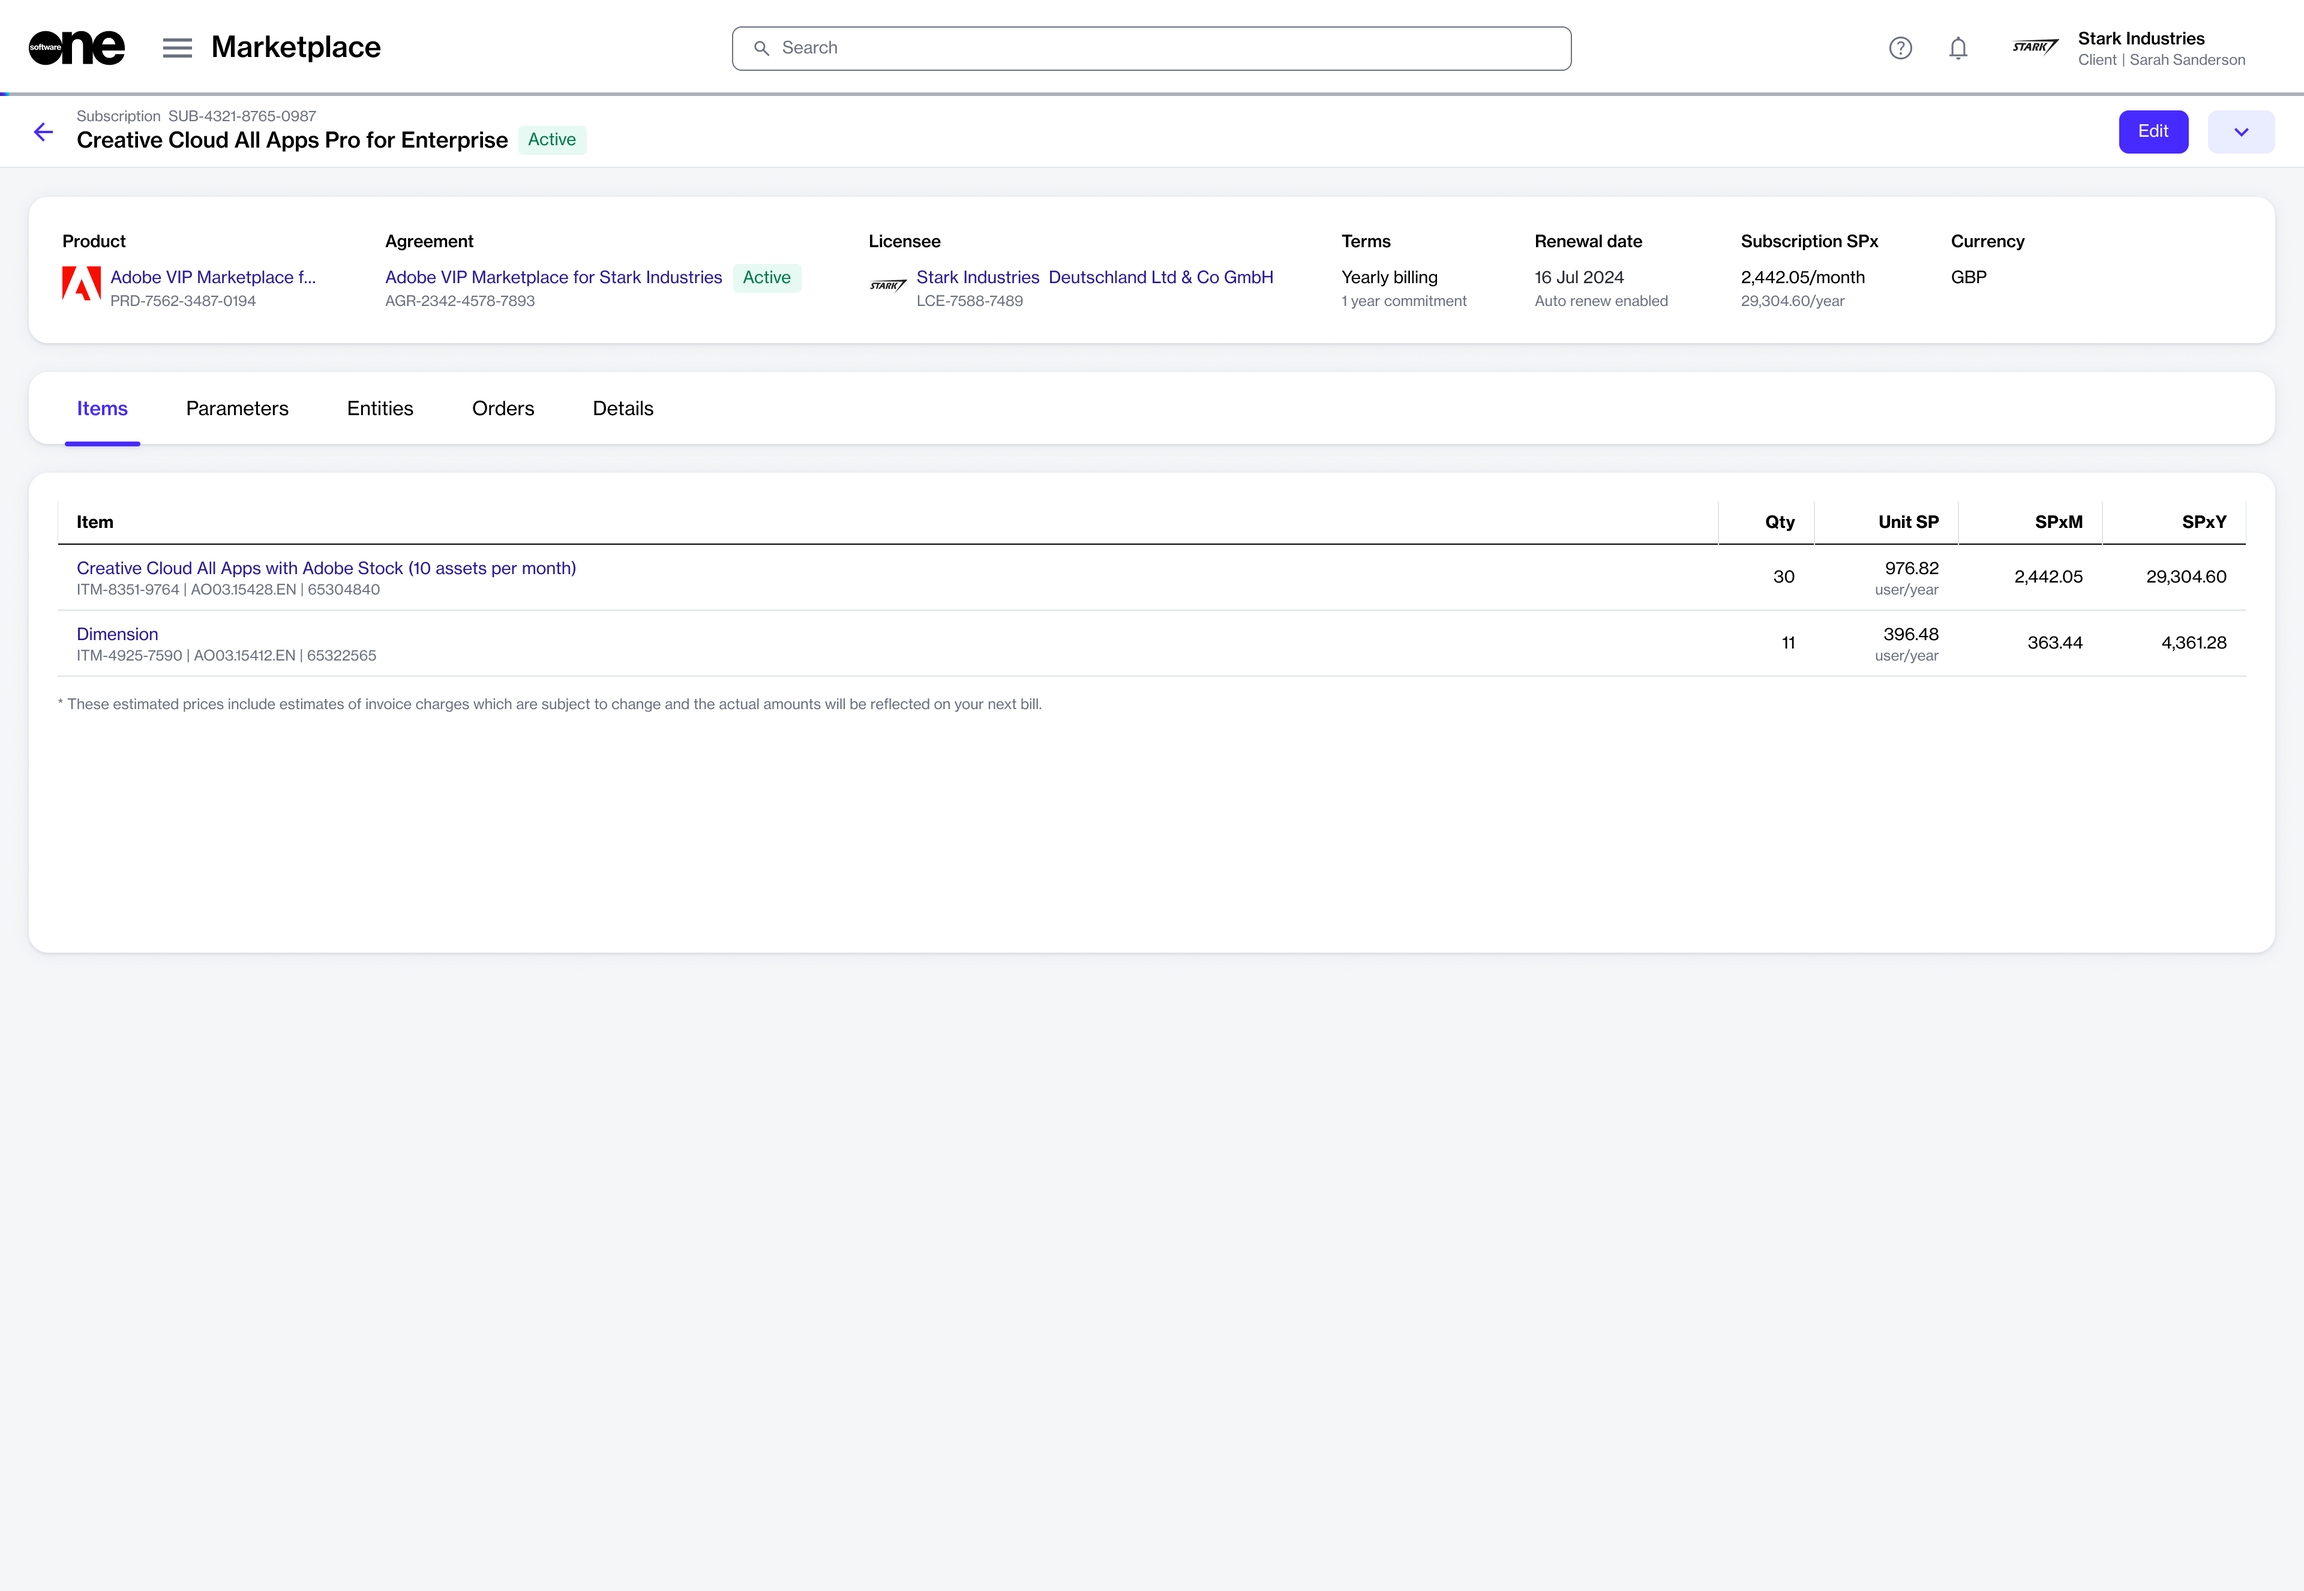2304x1591 pixels.
Task: Open the Adobe VIP Marketplace for Stark Industries agreement
Action: click(x=553, y=277)
